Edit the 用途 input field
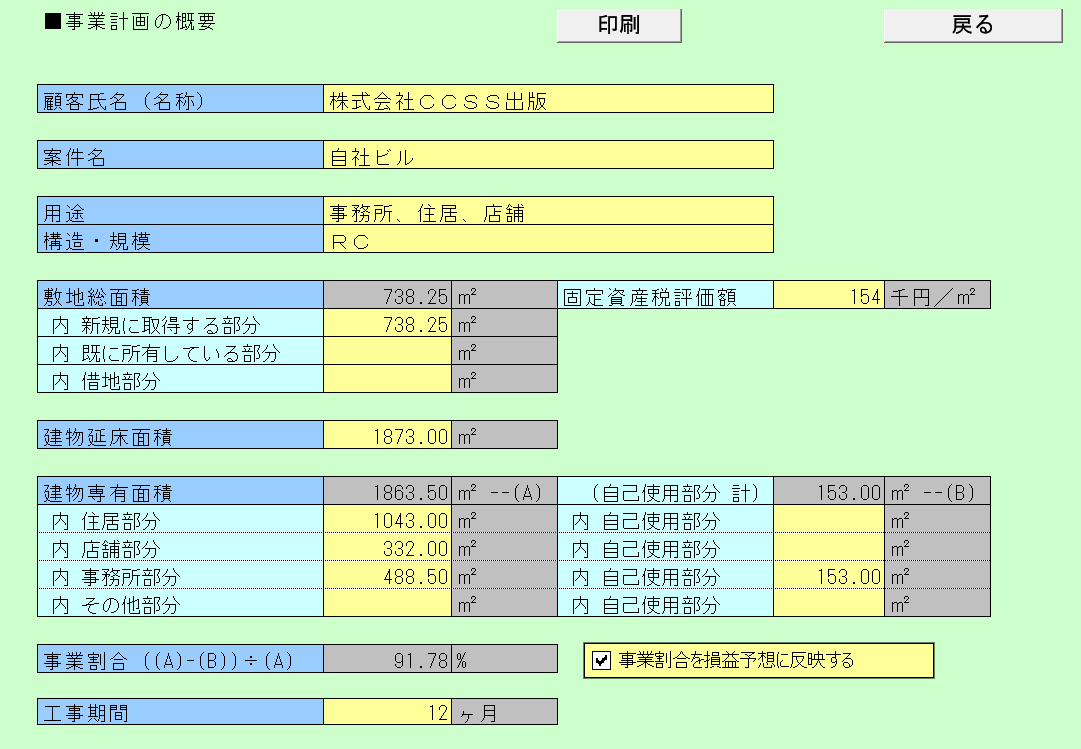 548,211
